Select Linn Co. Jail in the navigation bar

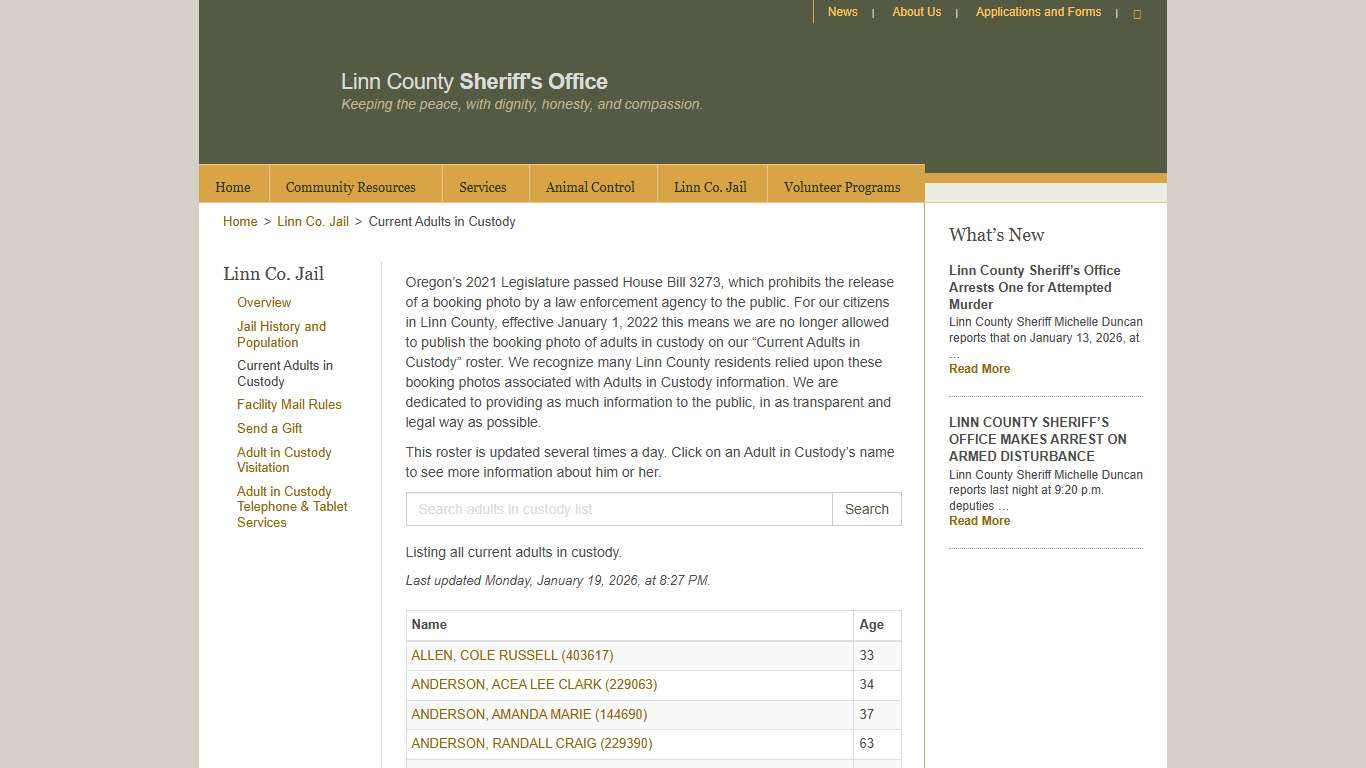coord(710,186)
